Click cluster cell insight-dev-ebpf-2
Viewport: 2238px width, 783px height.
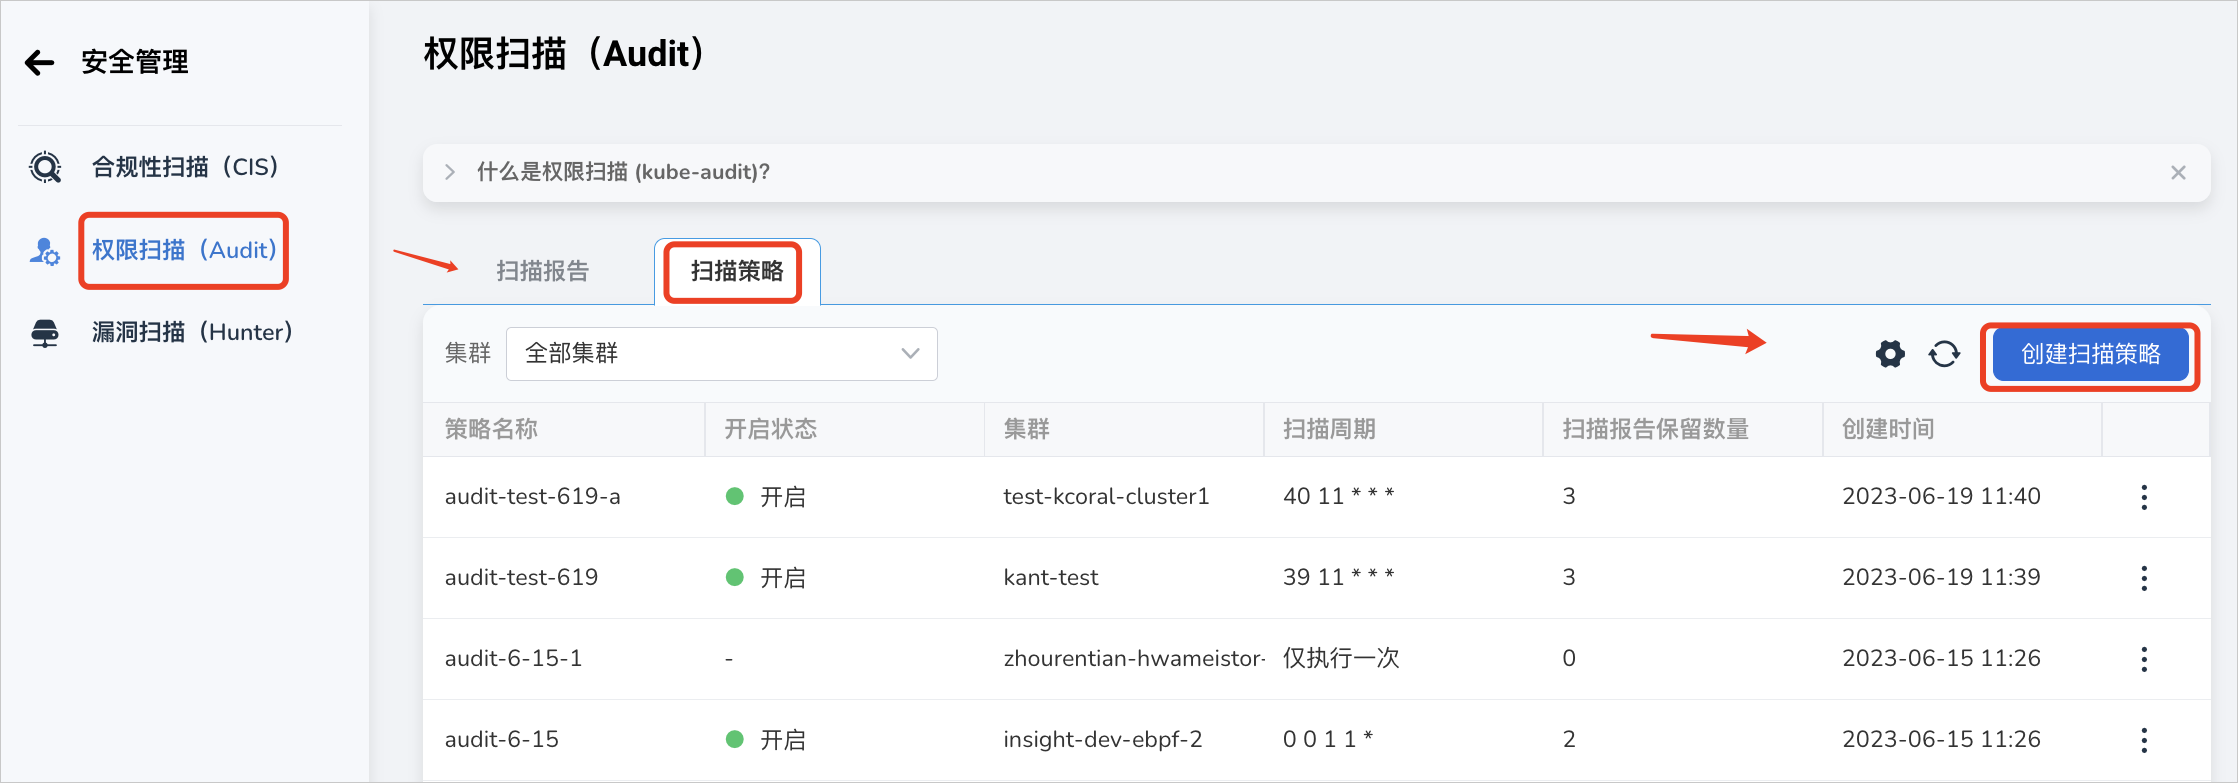tap(1102, 740)
